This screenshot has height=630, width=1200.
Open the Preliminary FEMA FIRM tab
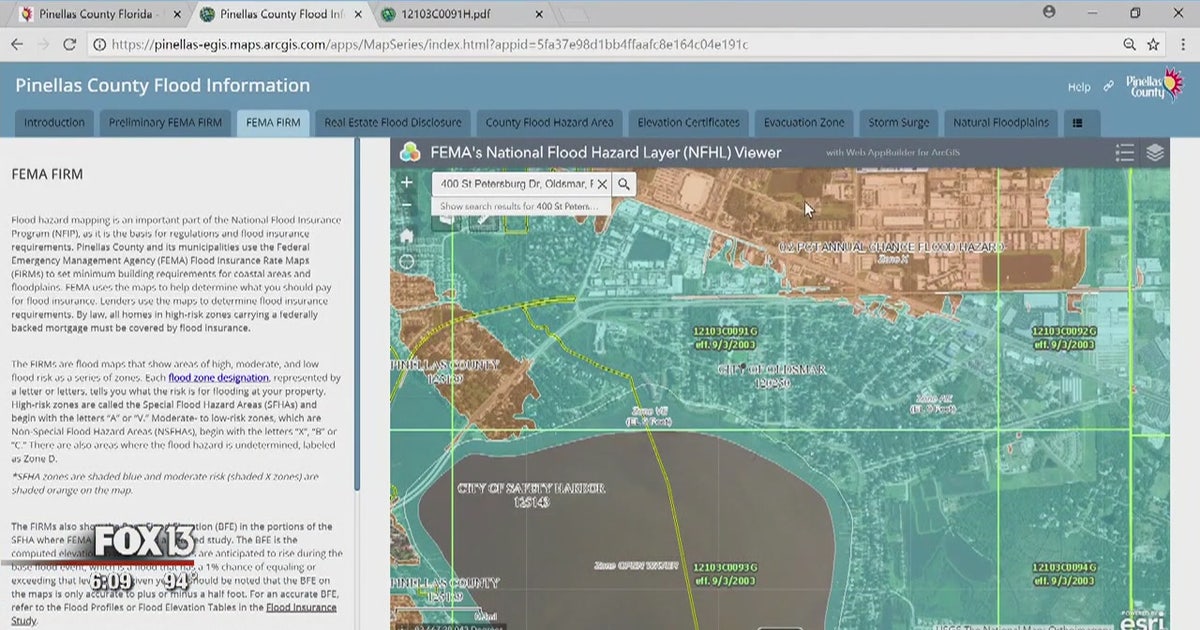[x=166, y=123]
